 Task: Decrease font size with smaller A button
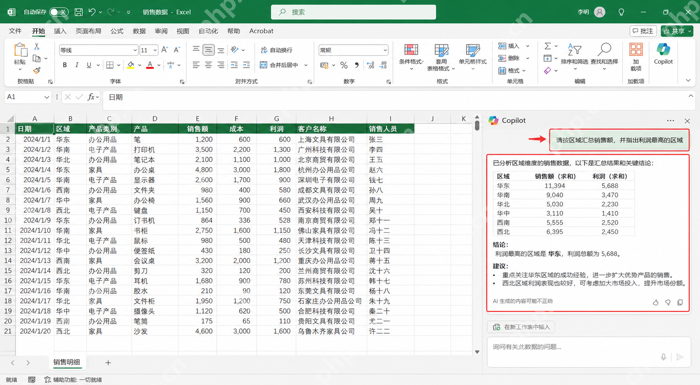pos(176,50)
